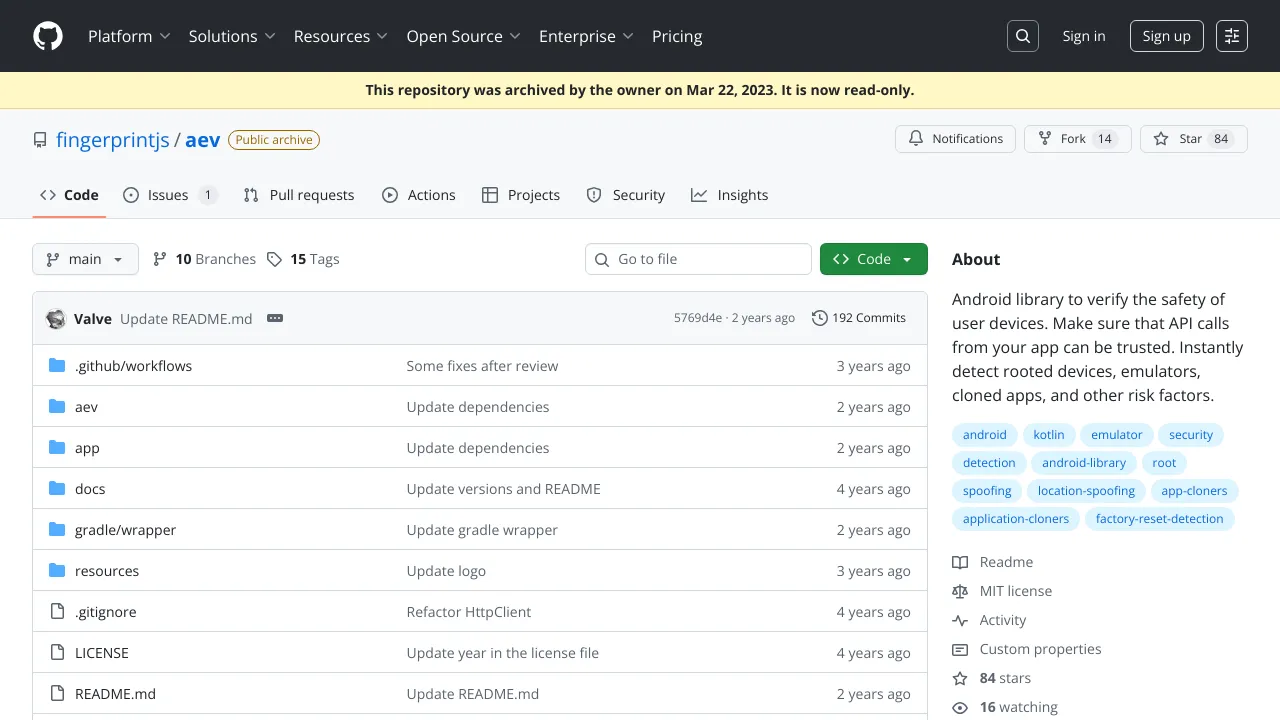Image resolution: width=1280 pixels, height=720 pixels.
Task: Click the file icon for README.md
Action: (57, 694)
